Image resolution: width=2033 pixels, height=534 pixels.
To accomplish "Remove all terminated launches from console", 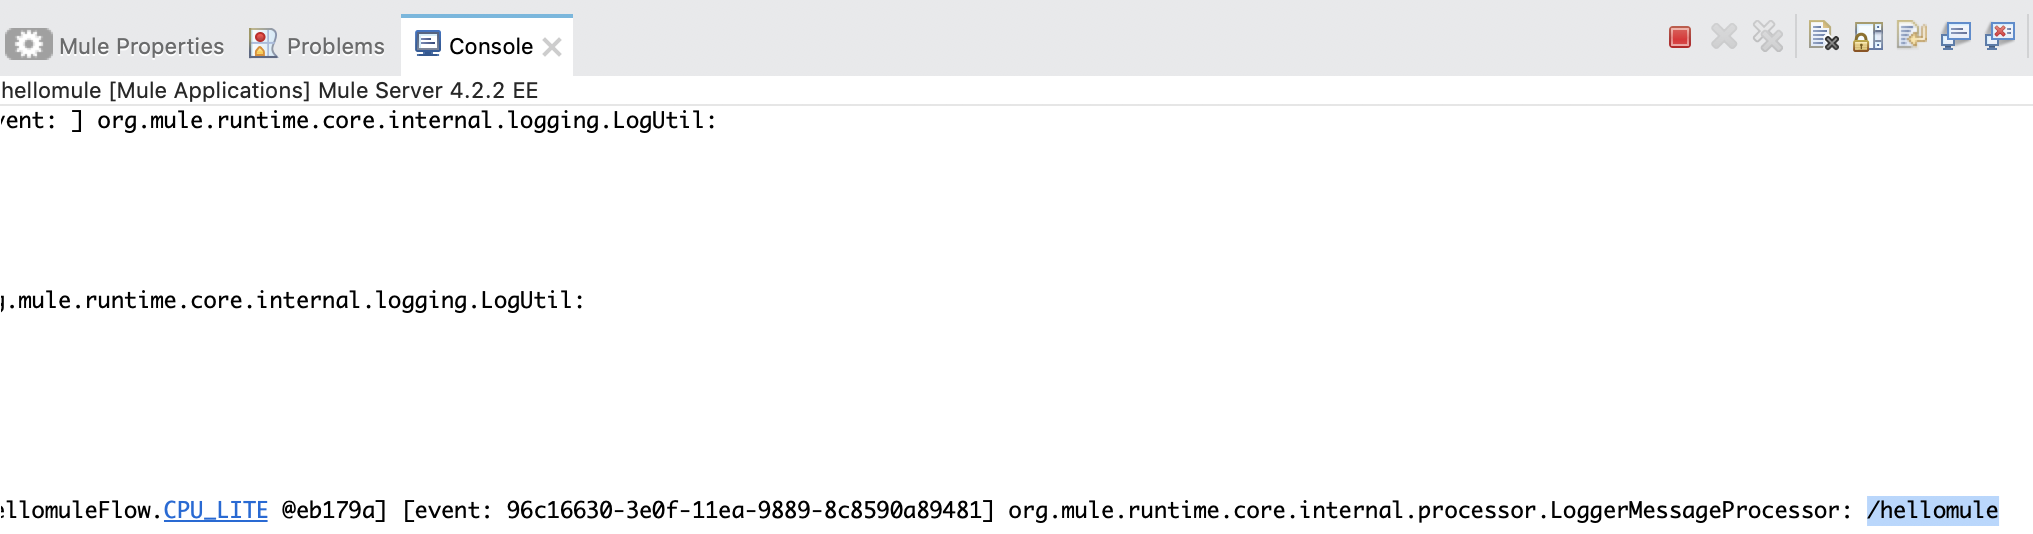I will click(x=1768, y=38).
